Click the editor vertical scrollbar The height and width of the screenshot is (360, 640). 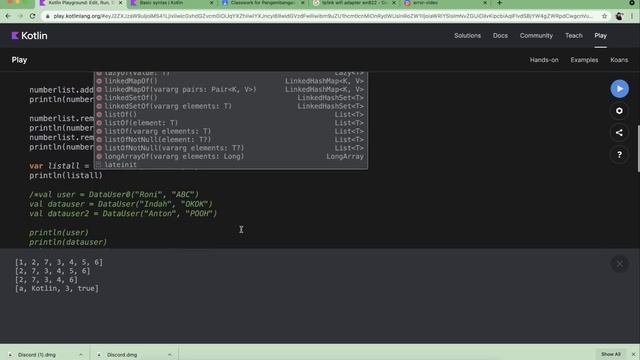(638, 149)
